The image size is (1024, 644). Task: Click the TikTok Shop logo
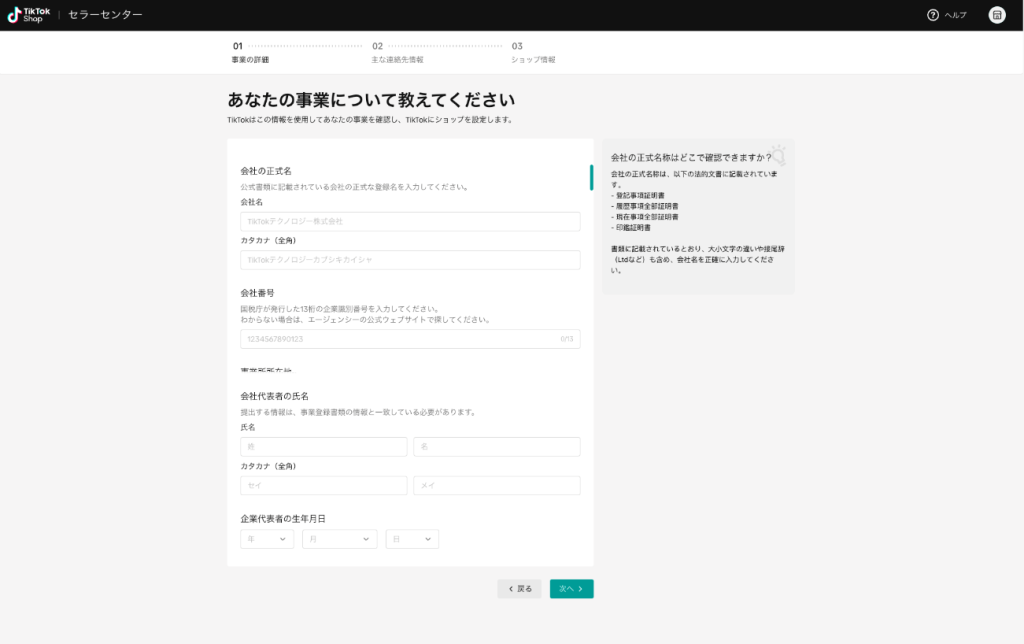27,14
